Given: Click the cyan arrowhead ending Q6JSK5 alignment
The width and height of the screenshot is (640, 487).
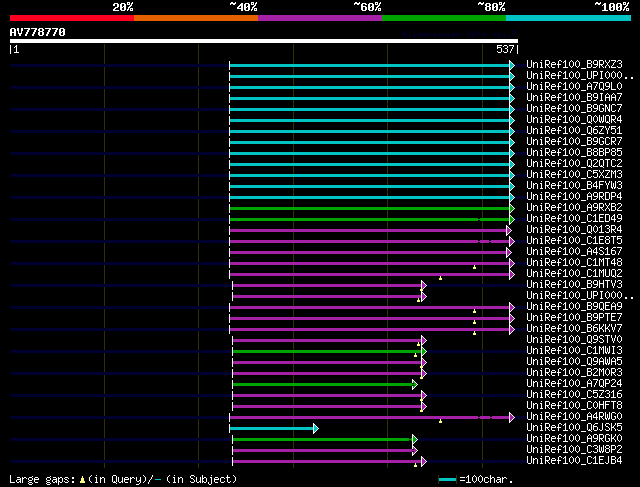Looking at the screenshot, I should tap(316, 429).
